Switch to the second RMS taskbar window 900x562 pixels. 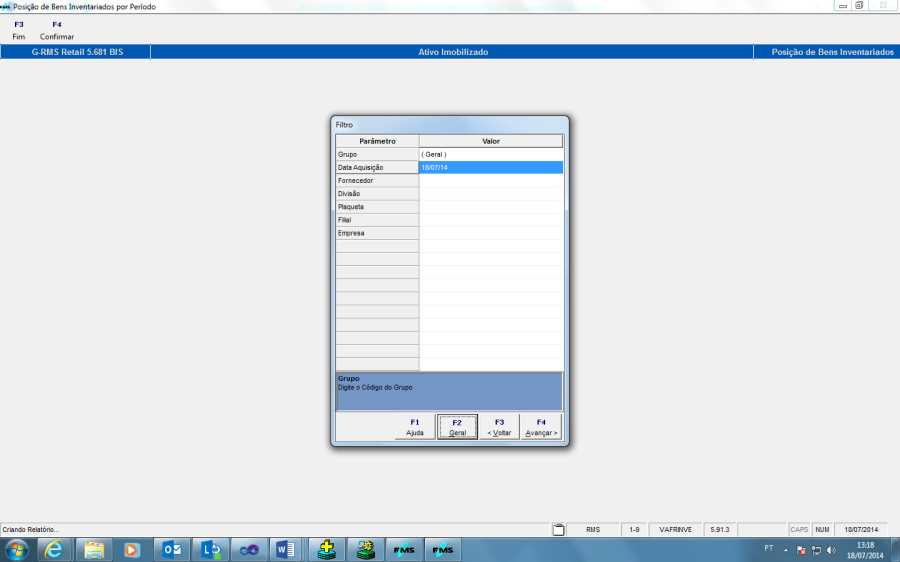443,550
